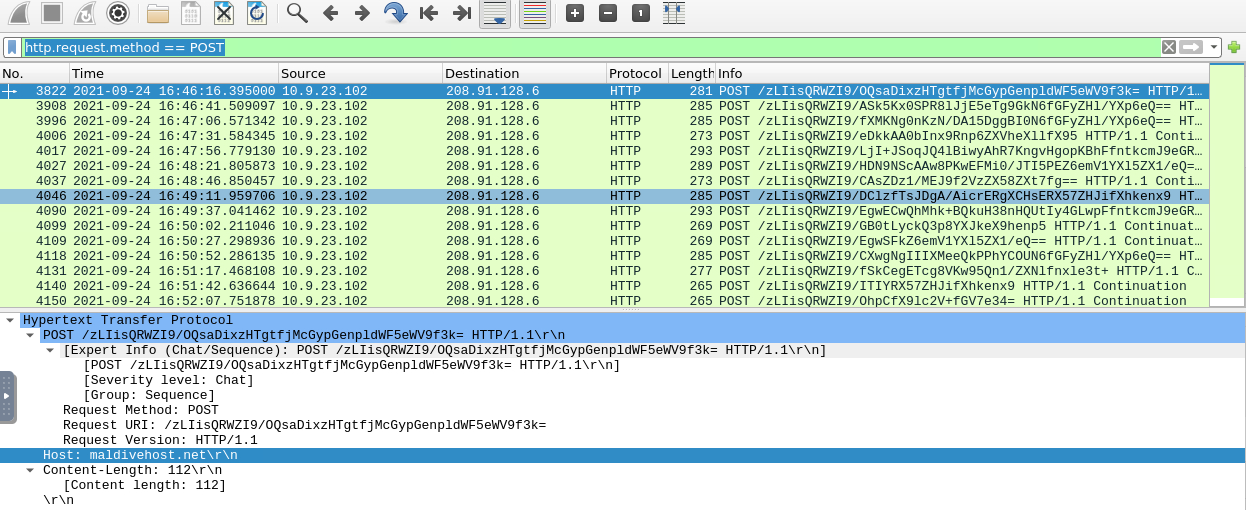
Task: Select packet number 4099 row
Action: (604, 225)
